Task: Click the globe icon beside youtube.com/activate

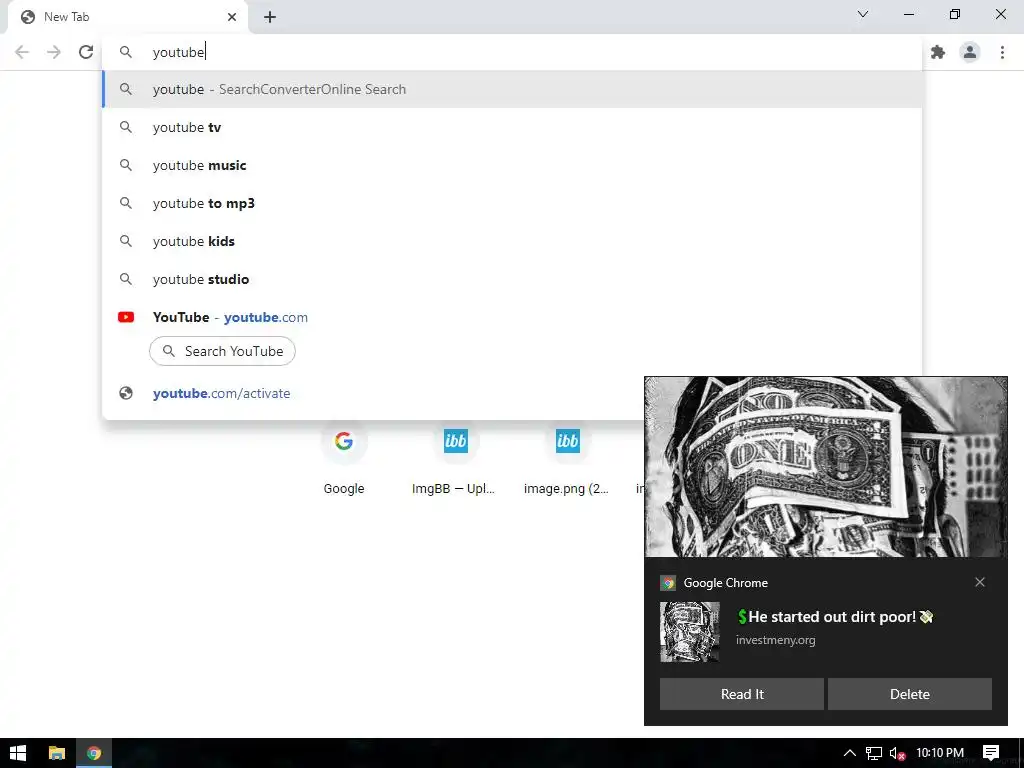Action: (126, 393)
